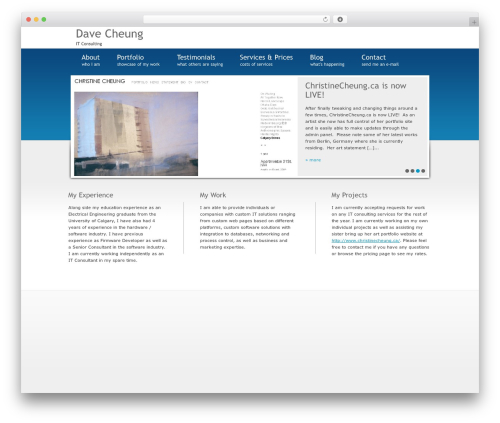Click the IT Consulting tagline
Screen dimensions: 500x423
(x=89, y=44)
